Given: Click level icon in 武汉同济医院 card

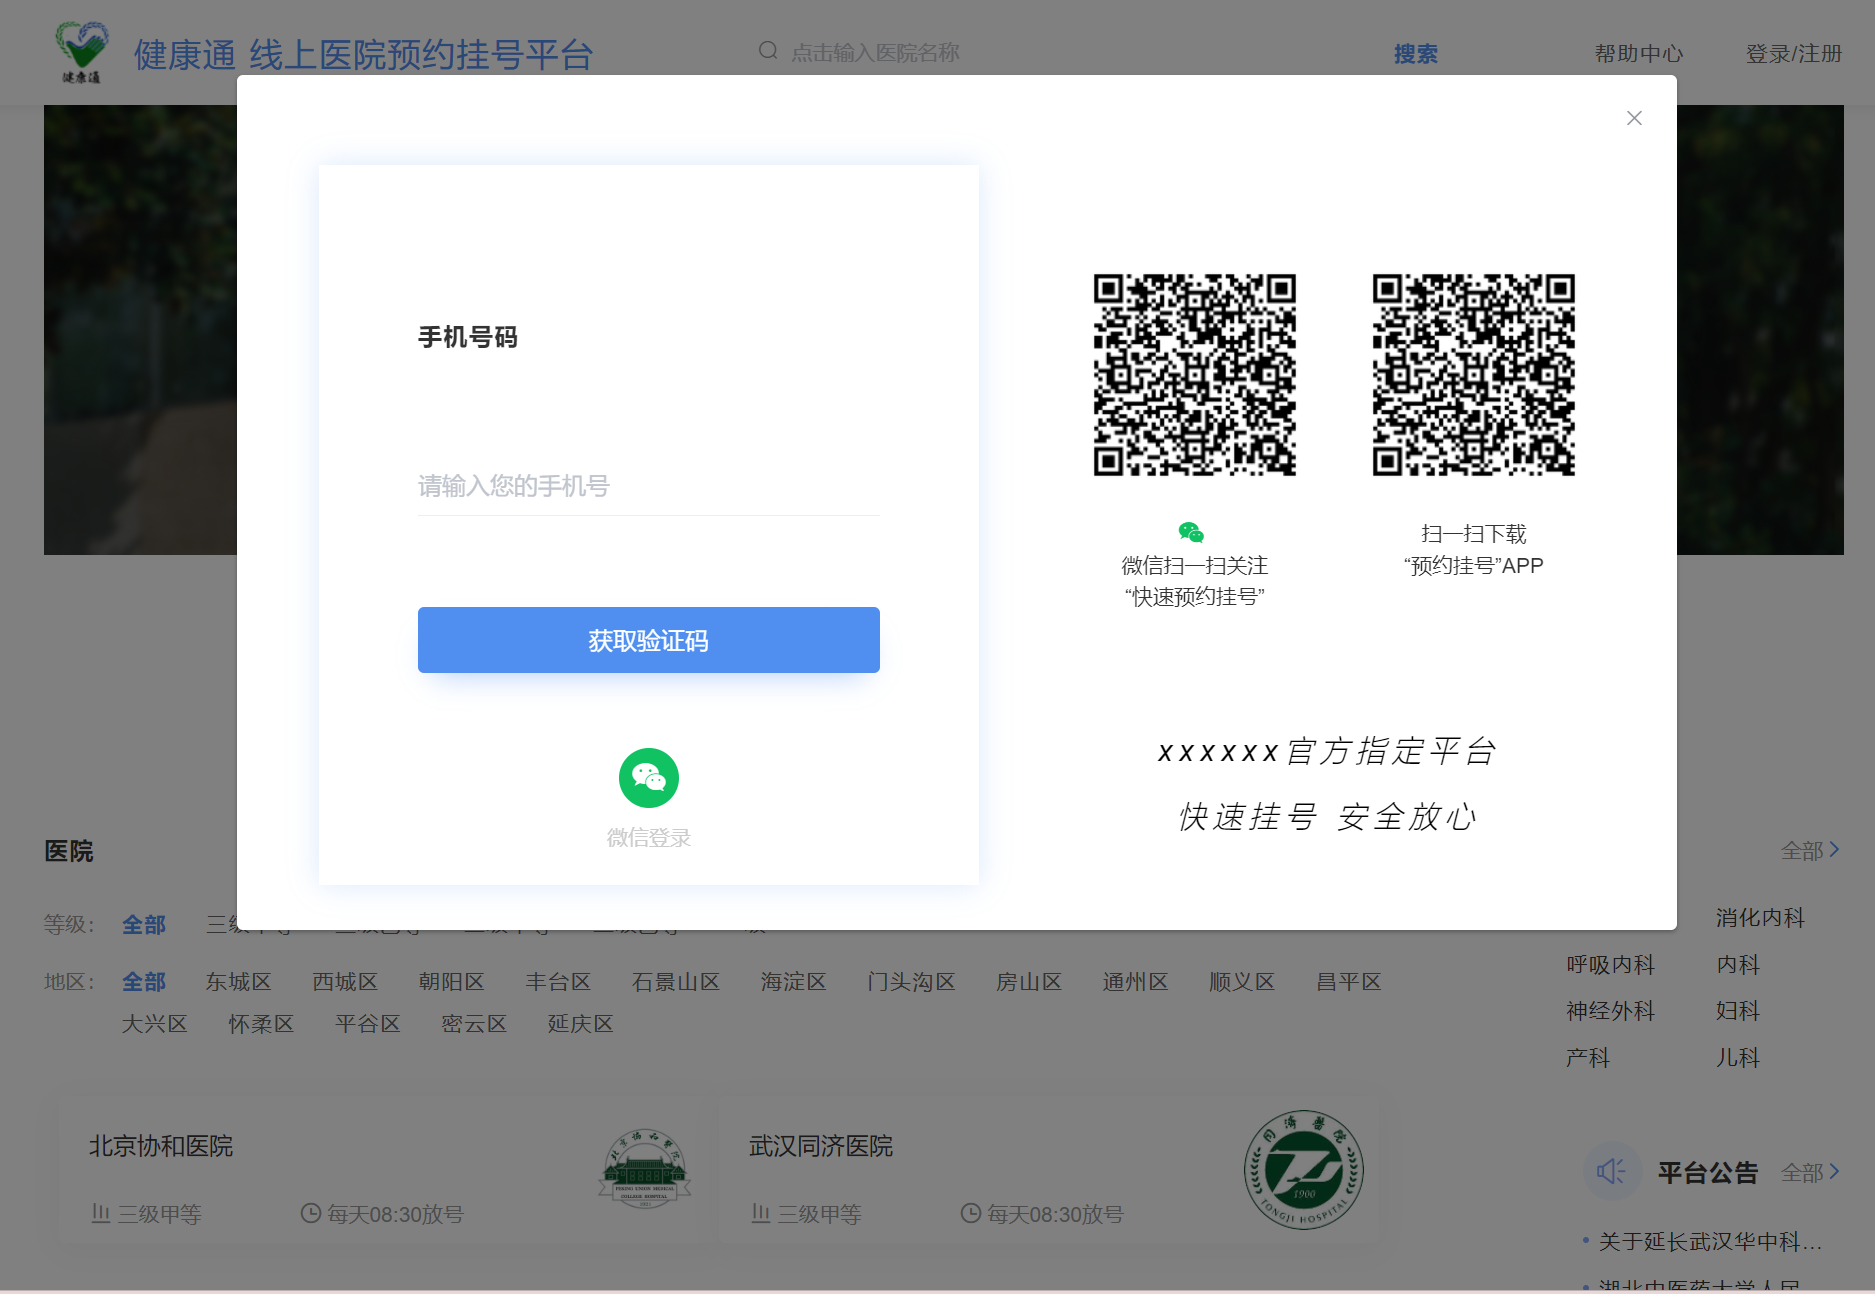Looking at the screenshot, I should tap(761, 1213).
